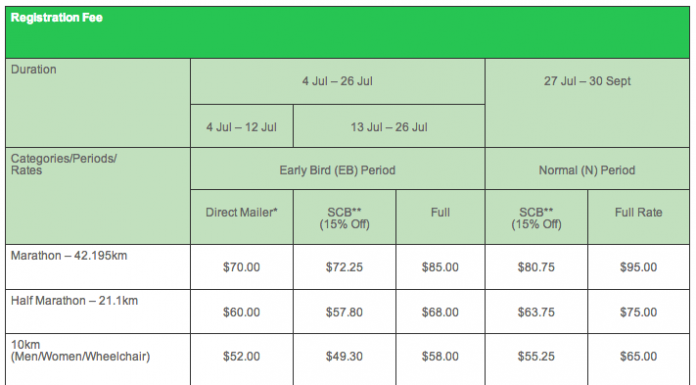Click the 4 Jul – 26 Jul cell
This screenshot has height=385, width=696.
337,81
